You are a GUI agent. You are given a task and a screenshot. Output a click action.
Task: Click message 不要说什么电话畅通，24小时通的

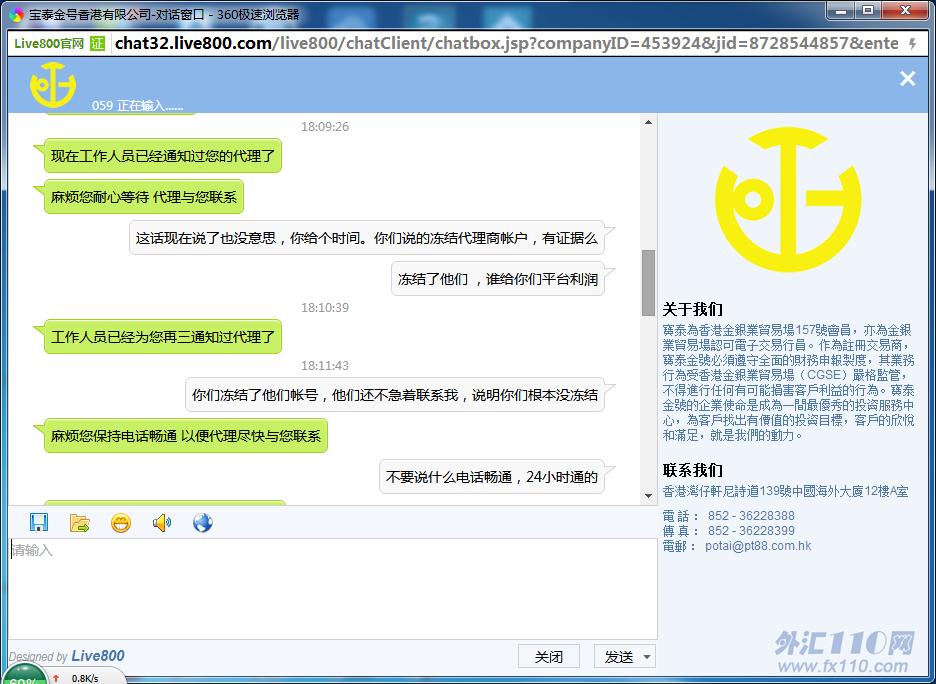(492, 477)
